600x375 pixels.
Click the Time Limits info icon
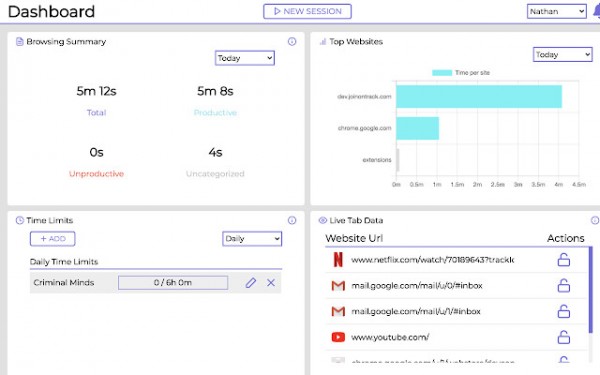[x=292, y=220]
